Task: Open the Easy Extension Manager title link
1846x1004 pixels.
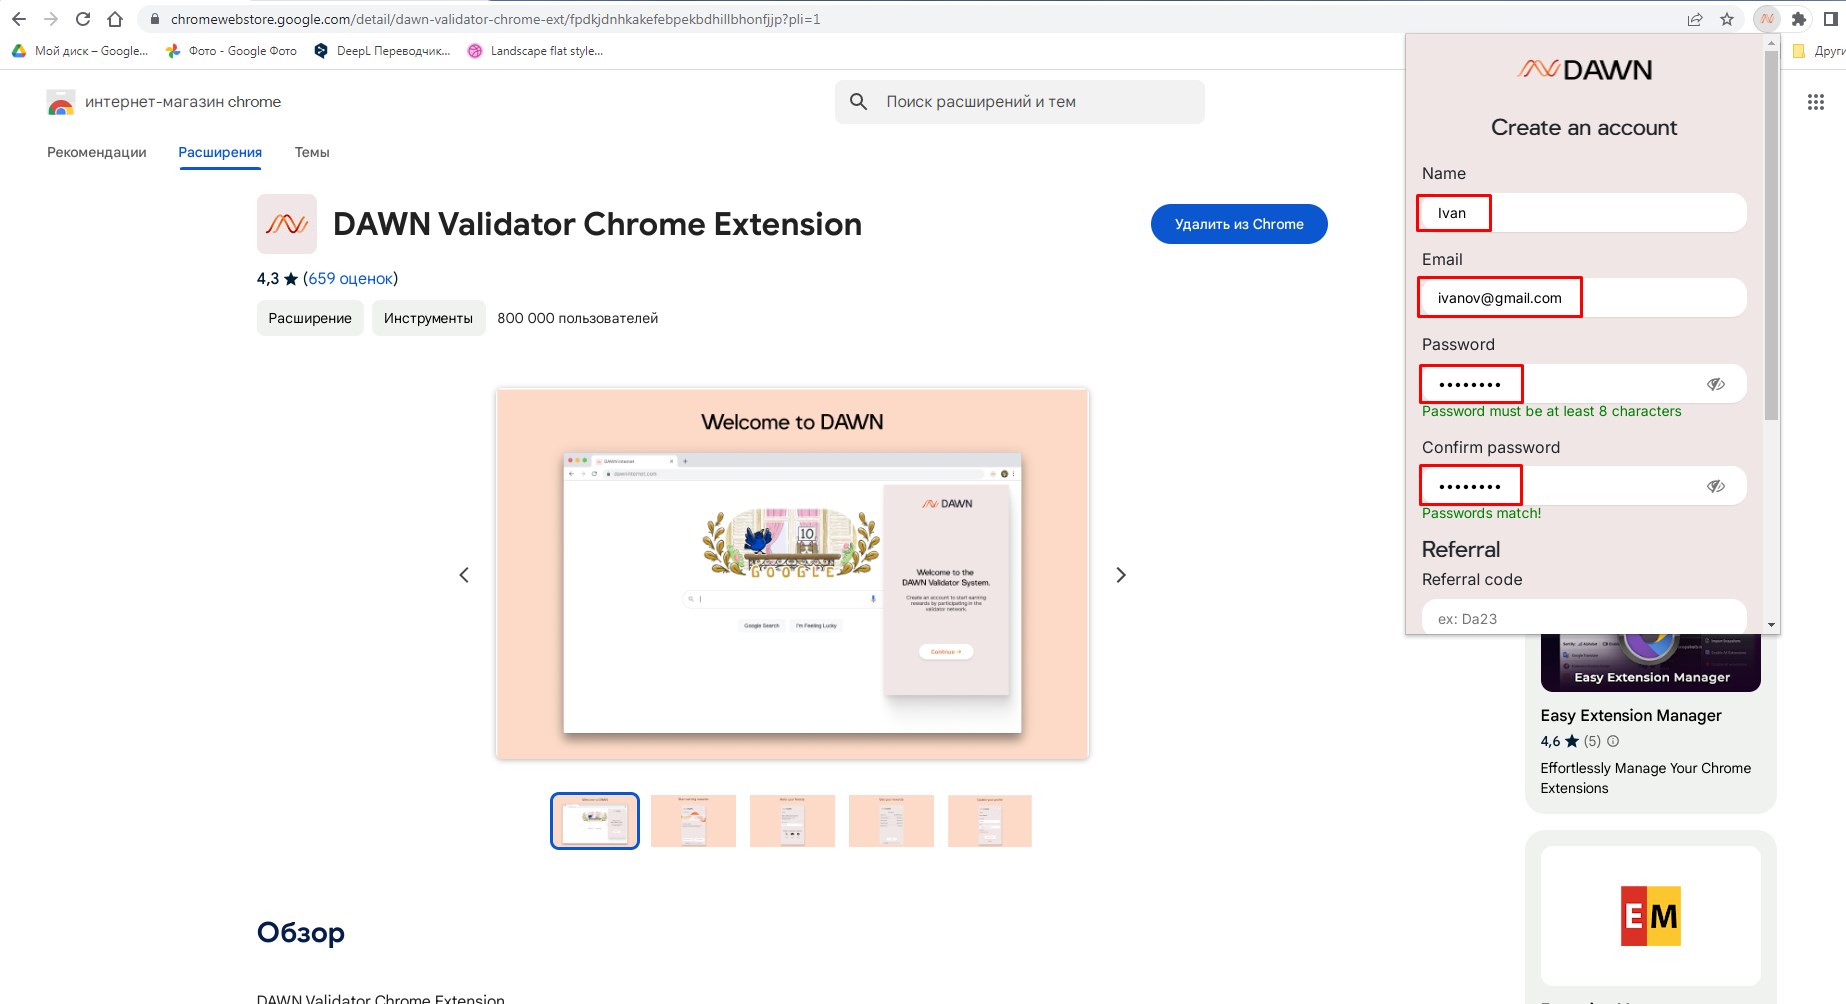Action: click(1631, 716)
